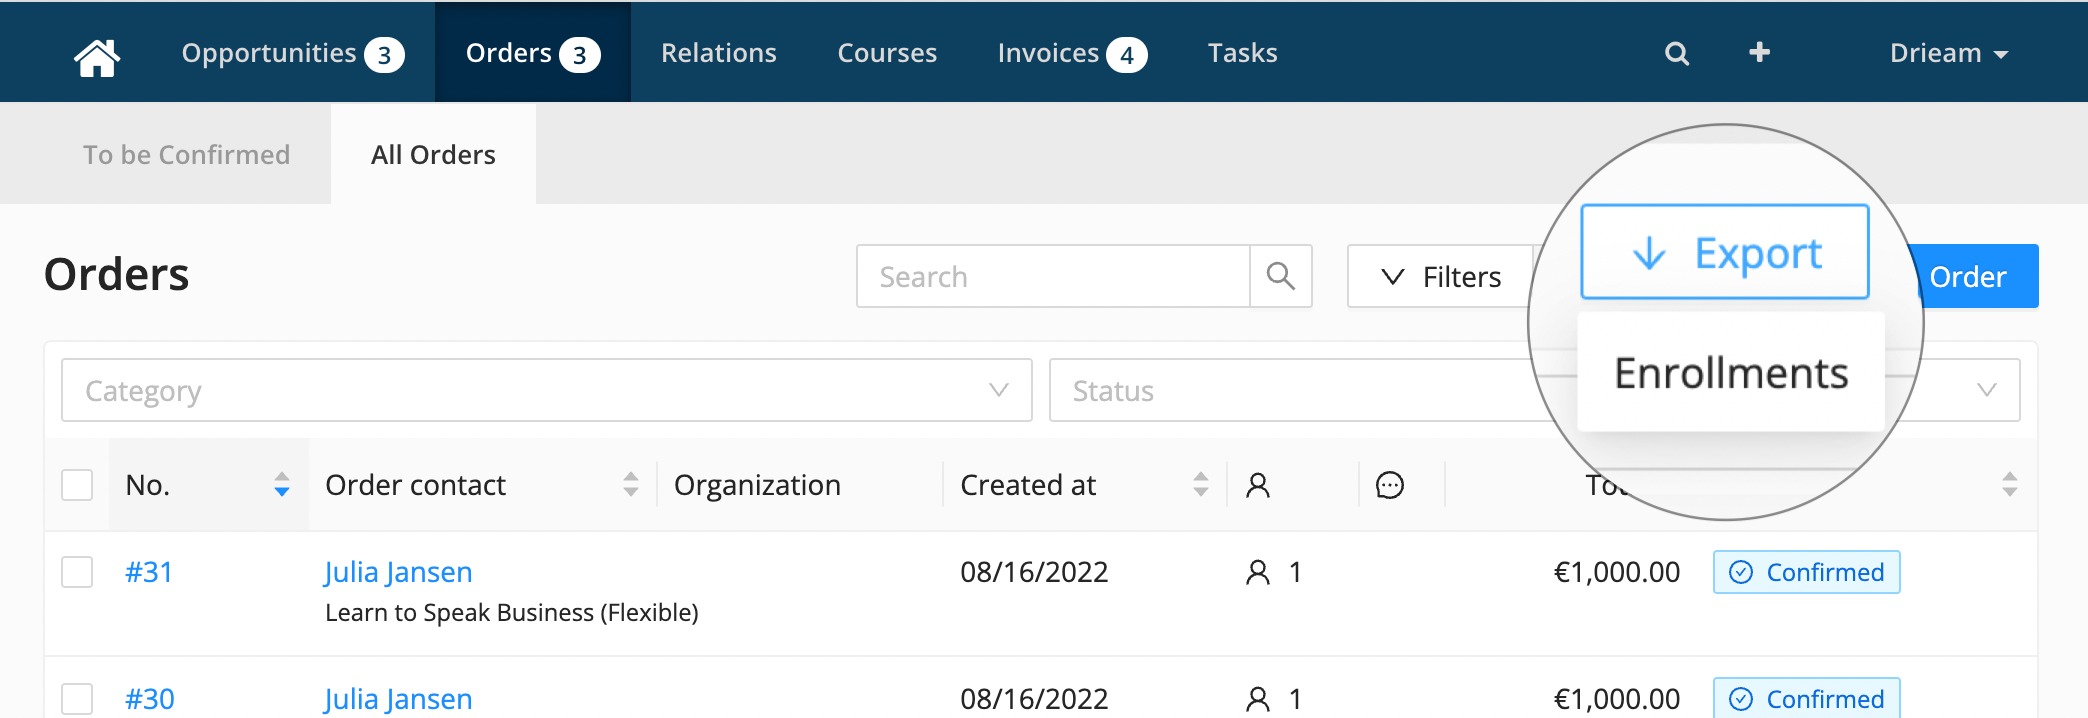
Task: Check the box for order #30
Action: (x=77, y=698)
